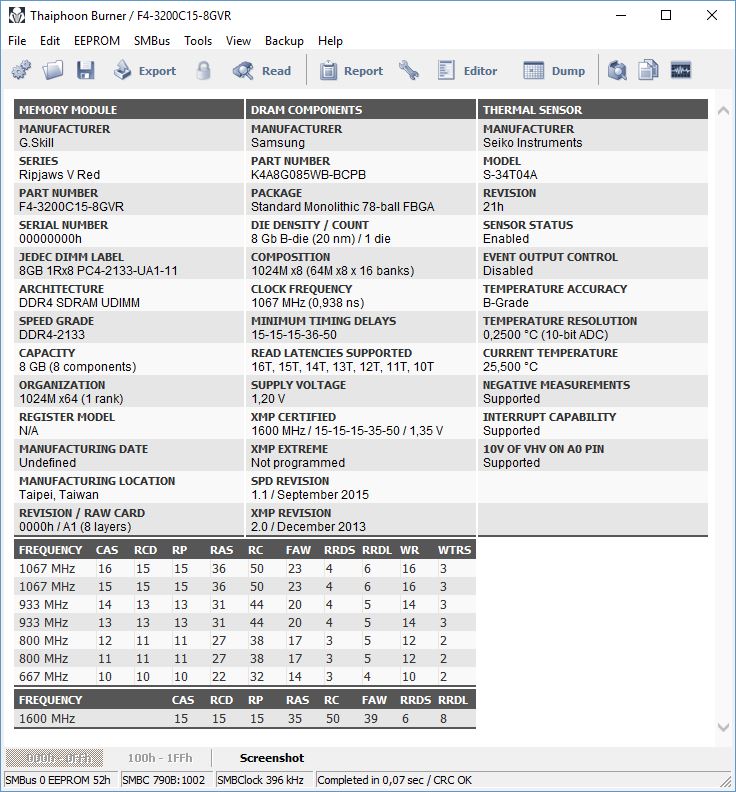Open the Help menu
736x792 pixels.
coord(330,41)
